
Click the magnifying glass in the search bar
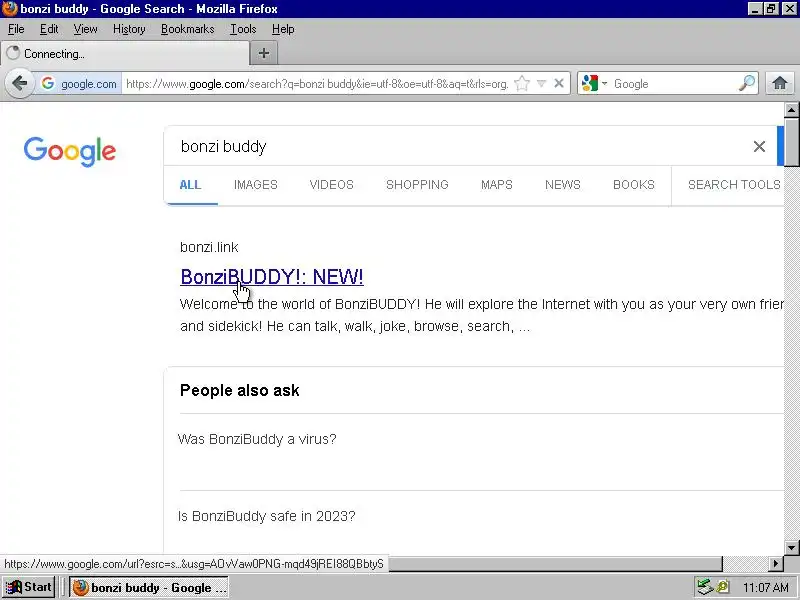pos(747,83)
